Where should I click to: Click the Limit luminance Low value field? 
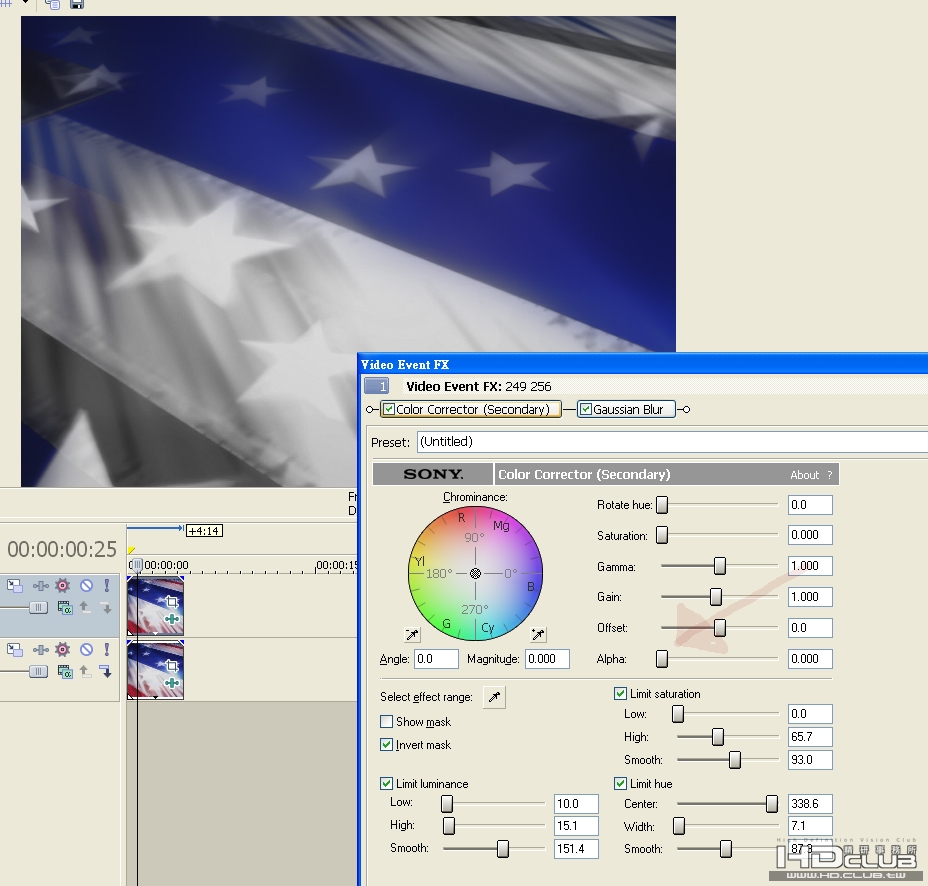click(576, 804)
